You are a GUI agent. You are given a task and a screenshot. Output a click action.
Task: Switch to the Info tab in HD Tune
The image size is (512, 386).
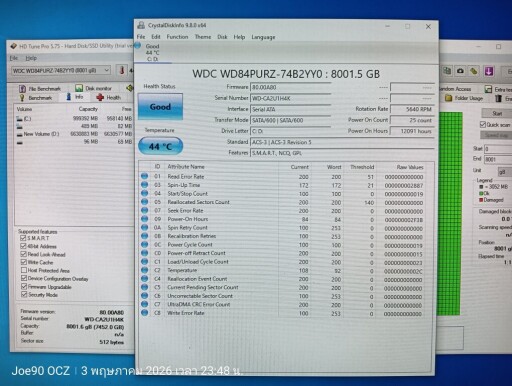[75, 97]
